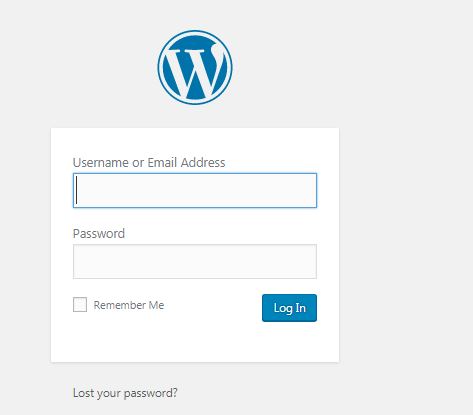
Task: Click the WordPress logo
Action: click(195, 67)
